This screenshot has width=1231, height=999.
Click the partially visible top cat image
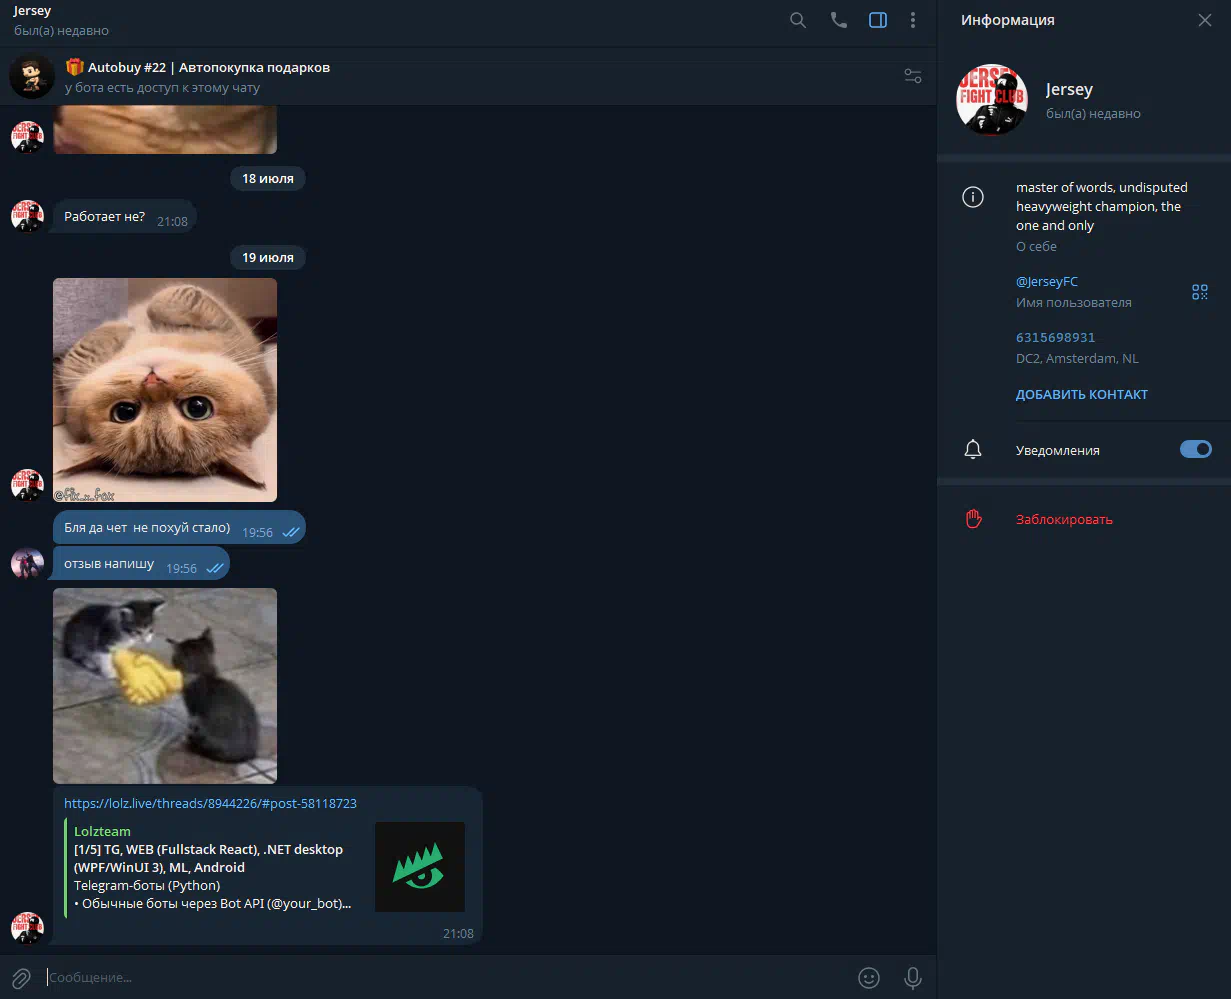[165, 130]
